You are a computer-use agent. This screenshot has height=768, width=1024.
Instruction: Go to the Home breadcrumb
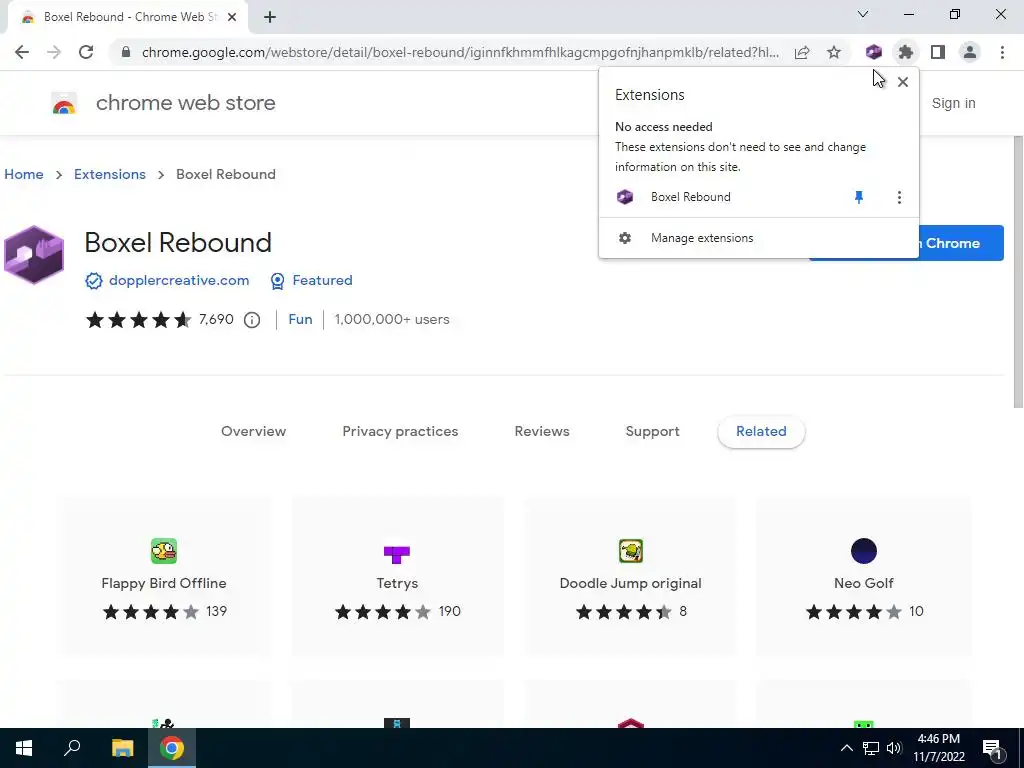(24, 174)
